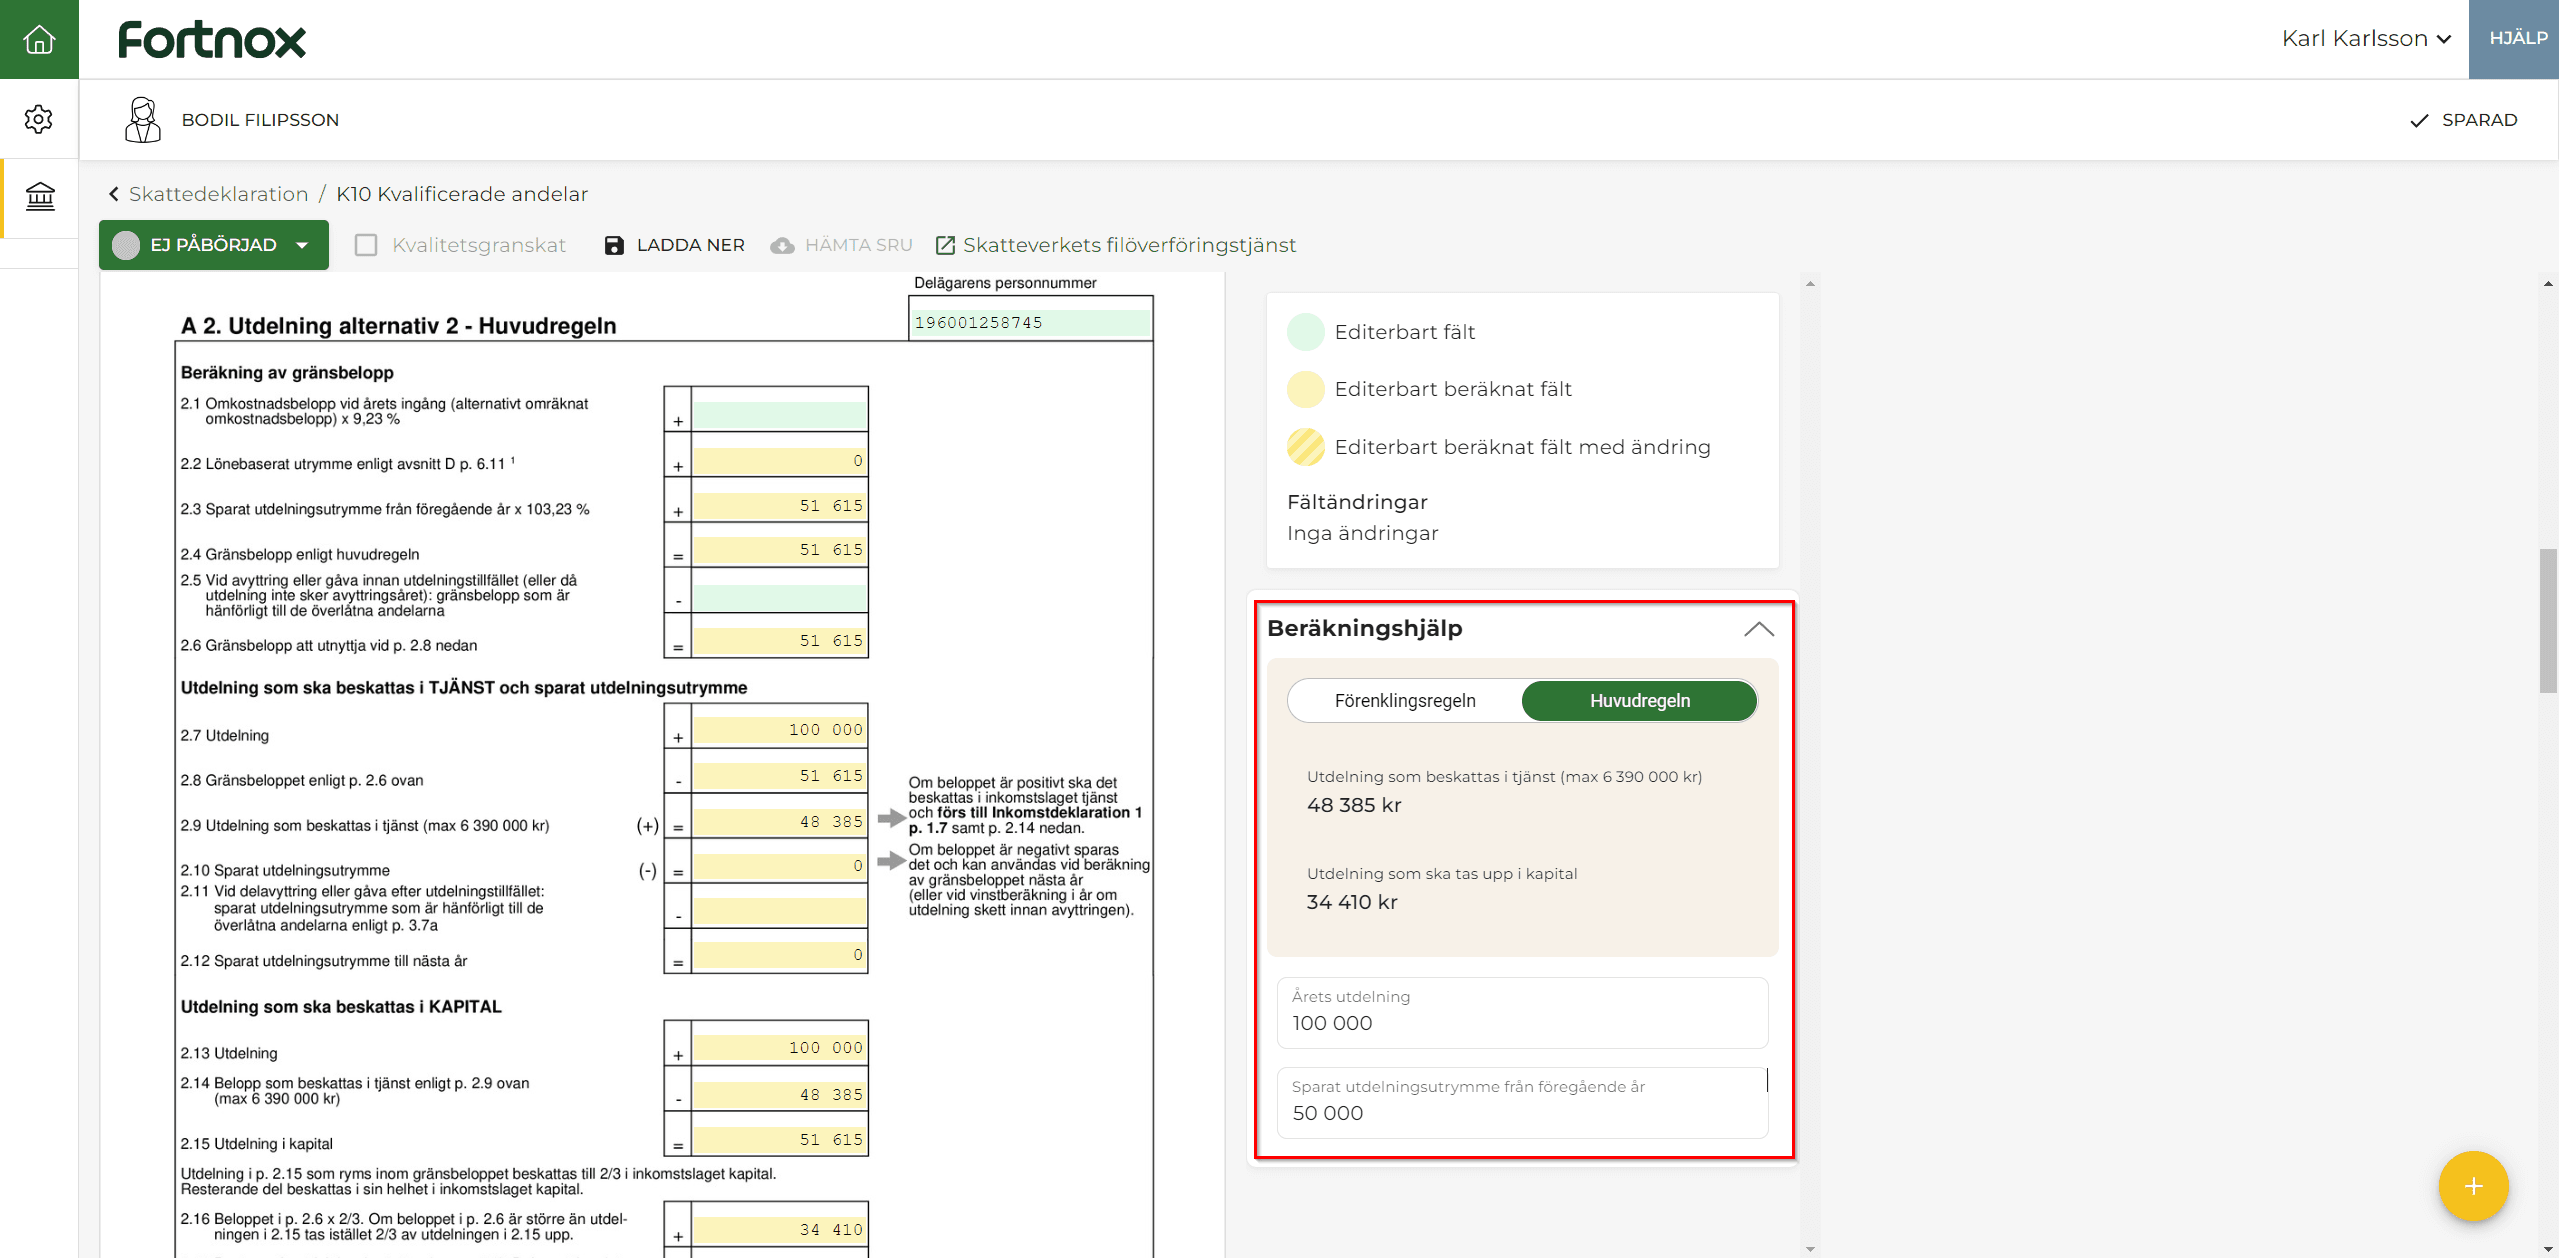This screenshot has width=2559, height=1258.
Task: Click the form panel scroll down arrow
Action: [1810, 1249]
